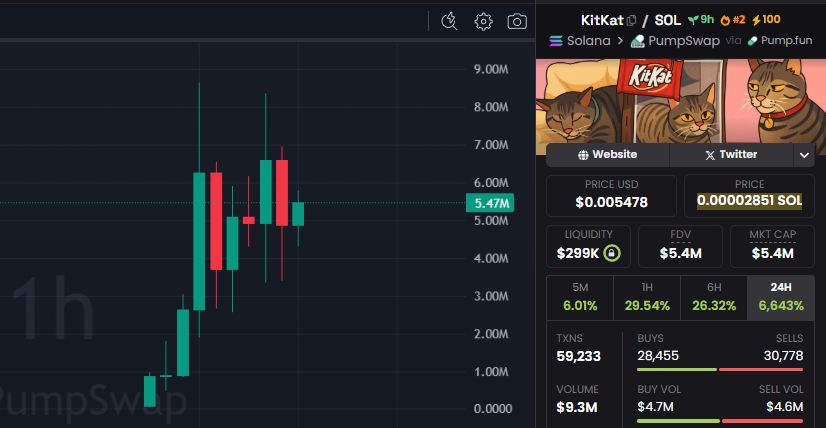826x428 pixels.
Task: Take a chart snapshot with camera icon
Action: coord(517,22)
